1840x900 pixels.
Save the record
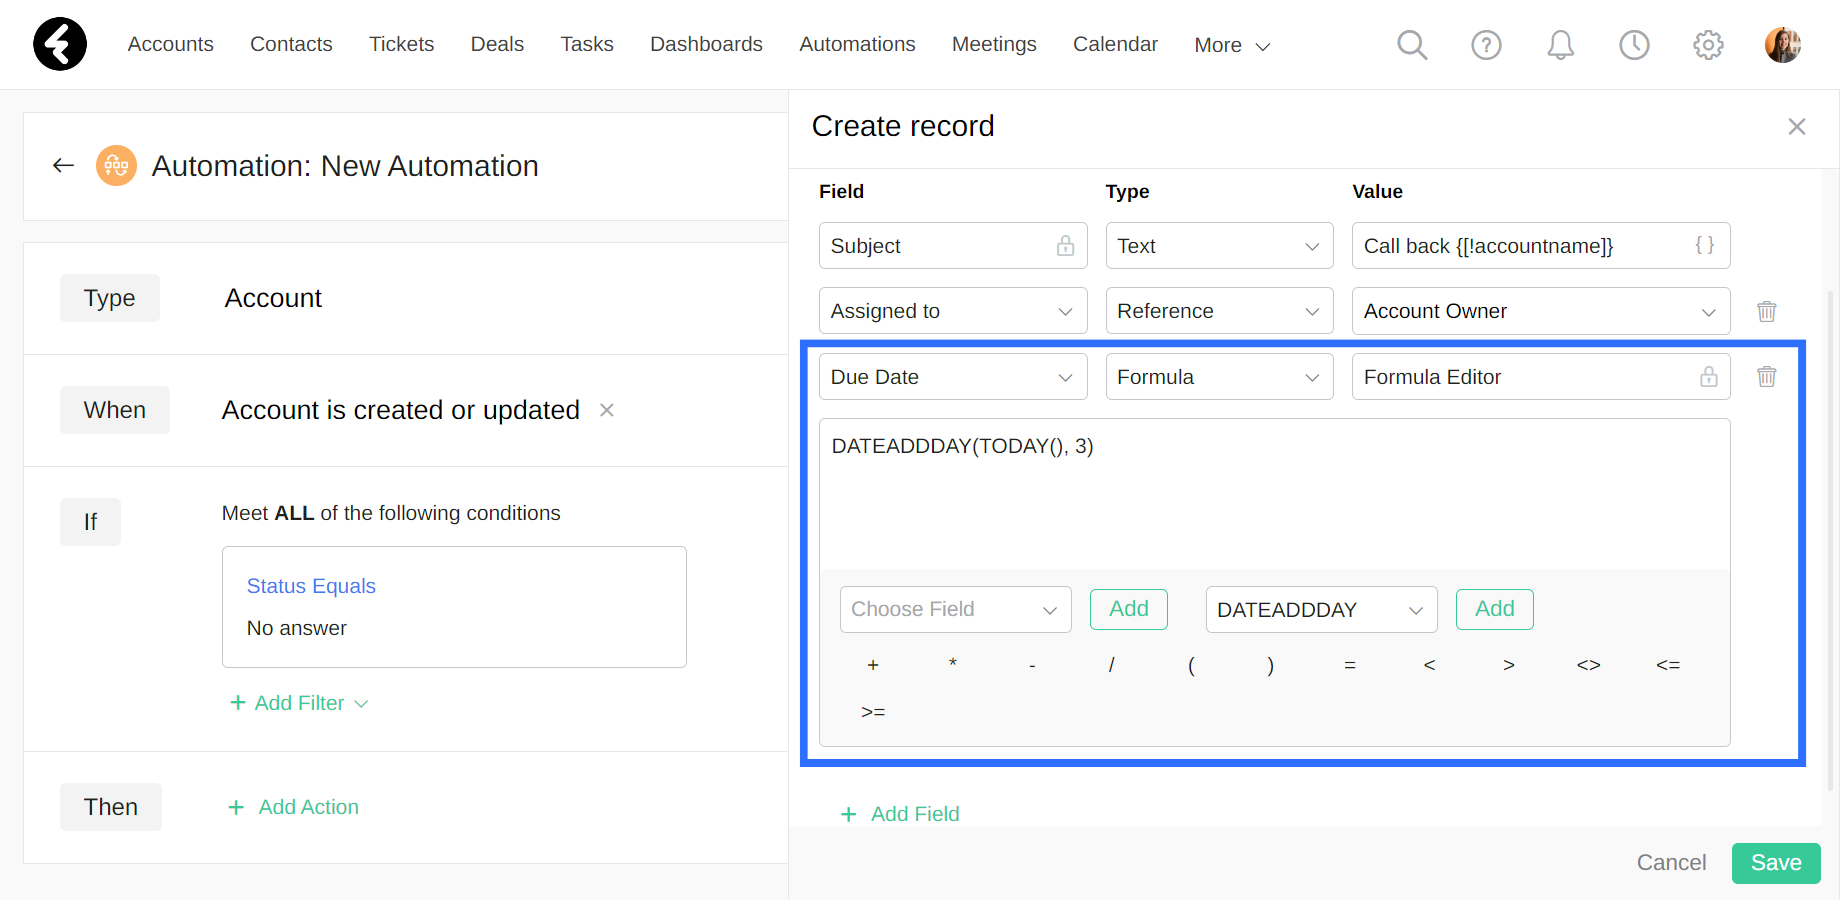click(1776, 863)
